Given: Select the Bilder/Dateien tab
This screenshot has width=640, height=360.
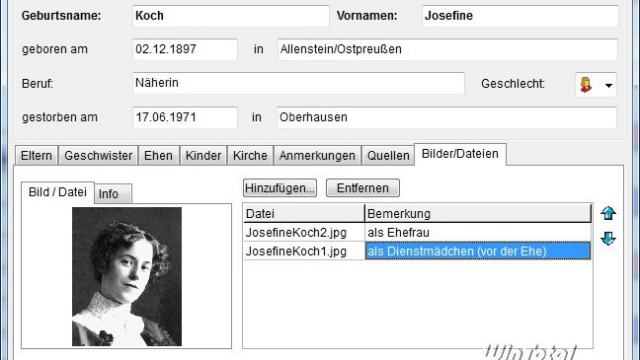Looking at the screenshot, I should click(460, 154).
